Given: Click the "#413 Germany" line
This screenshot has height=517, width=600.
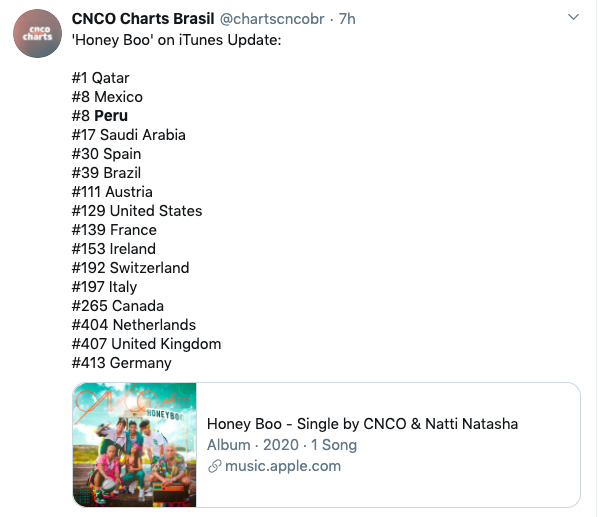Looking at the screenshot, I should click(x=122, y=363).
